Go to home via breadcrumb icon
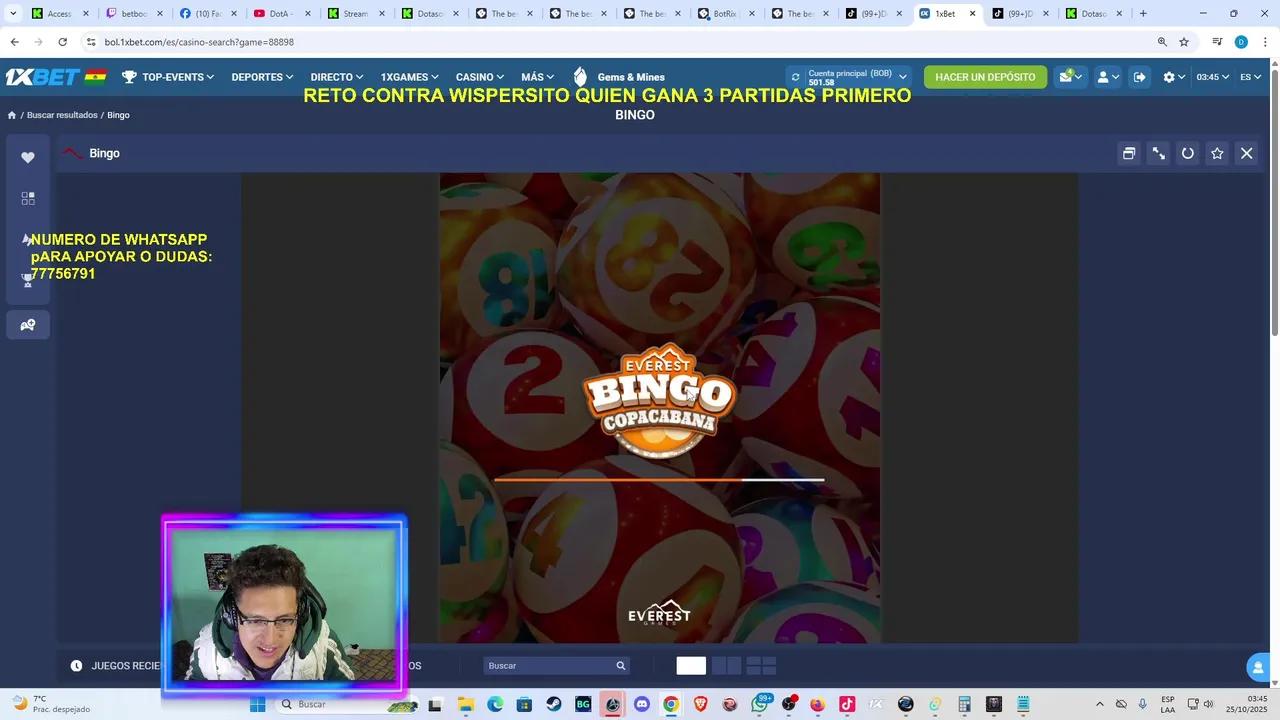 click(12, 115)
